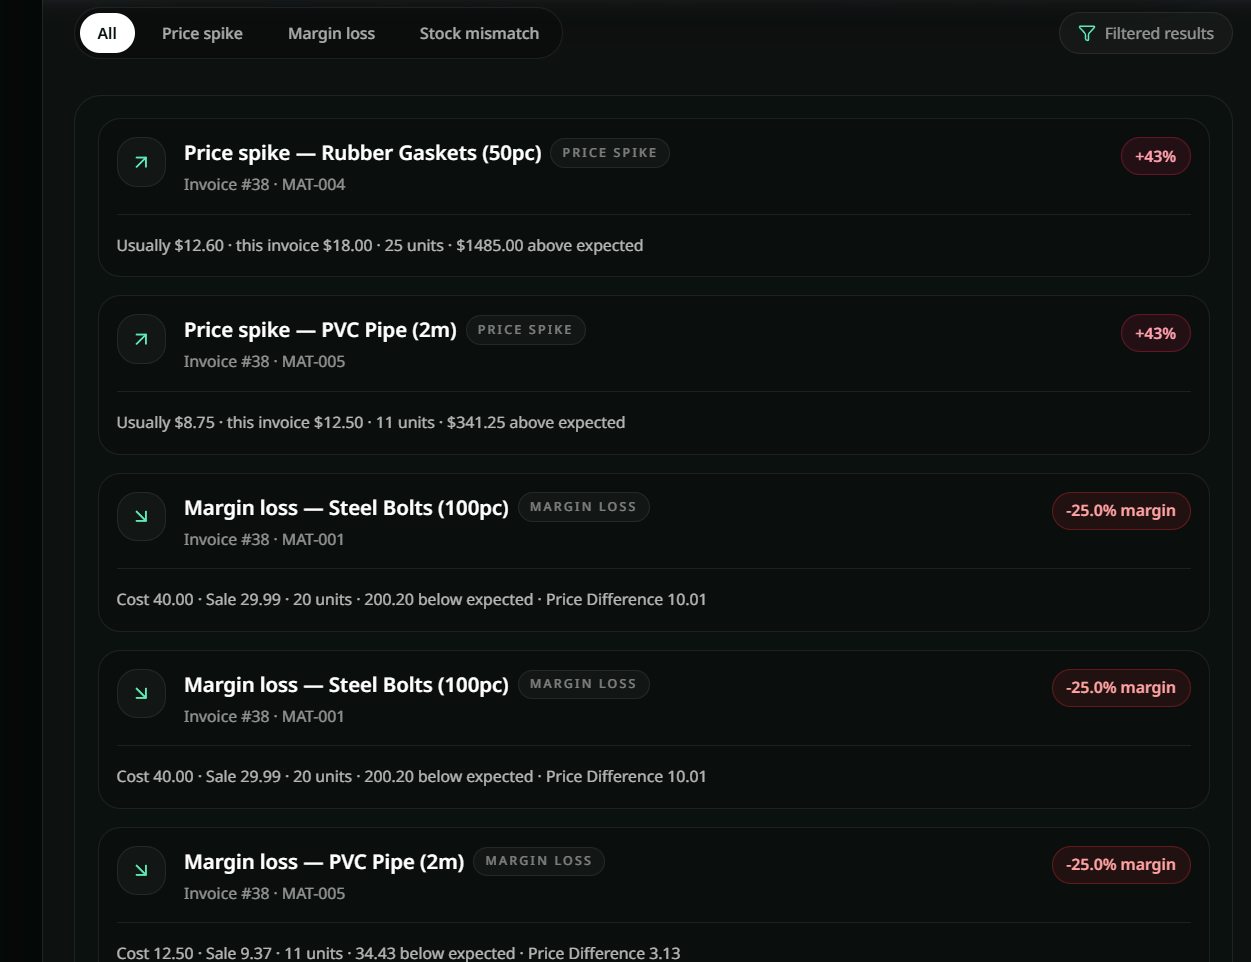Click the funnel icon in Filtered results
The image size is (1251, 962).
point(1087,34)
